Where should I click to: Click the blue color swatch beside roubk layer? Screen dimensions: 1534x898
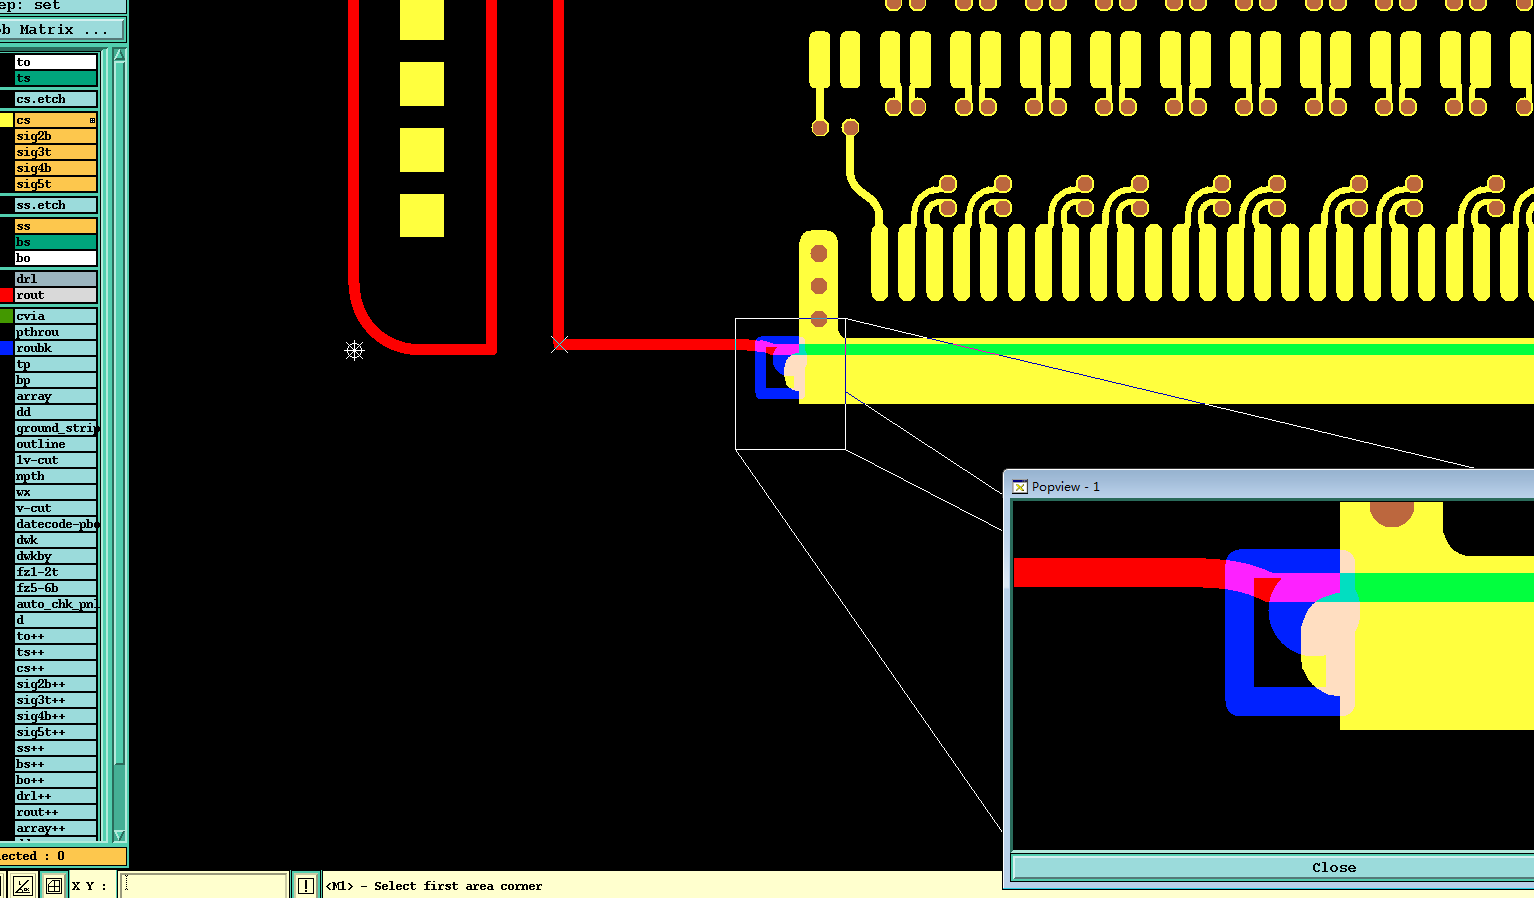pyautogui.click(x=6, y=348)
